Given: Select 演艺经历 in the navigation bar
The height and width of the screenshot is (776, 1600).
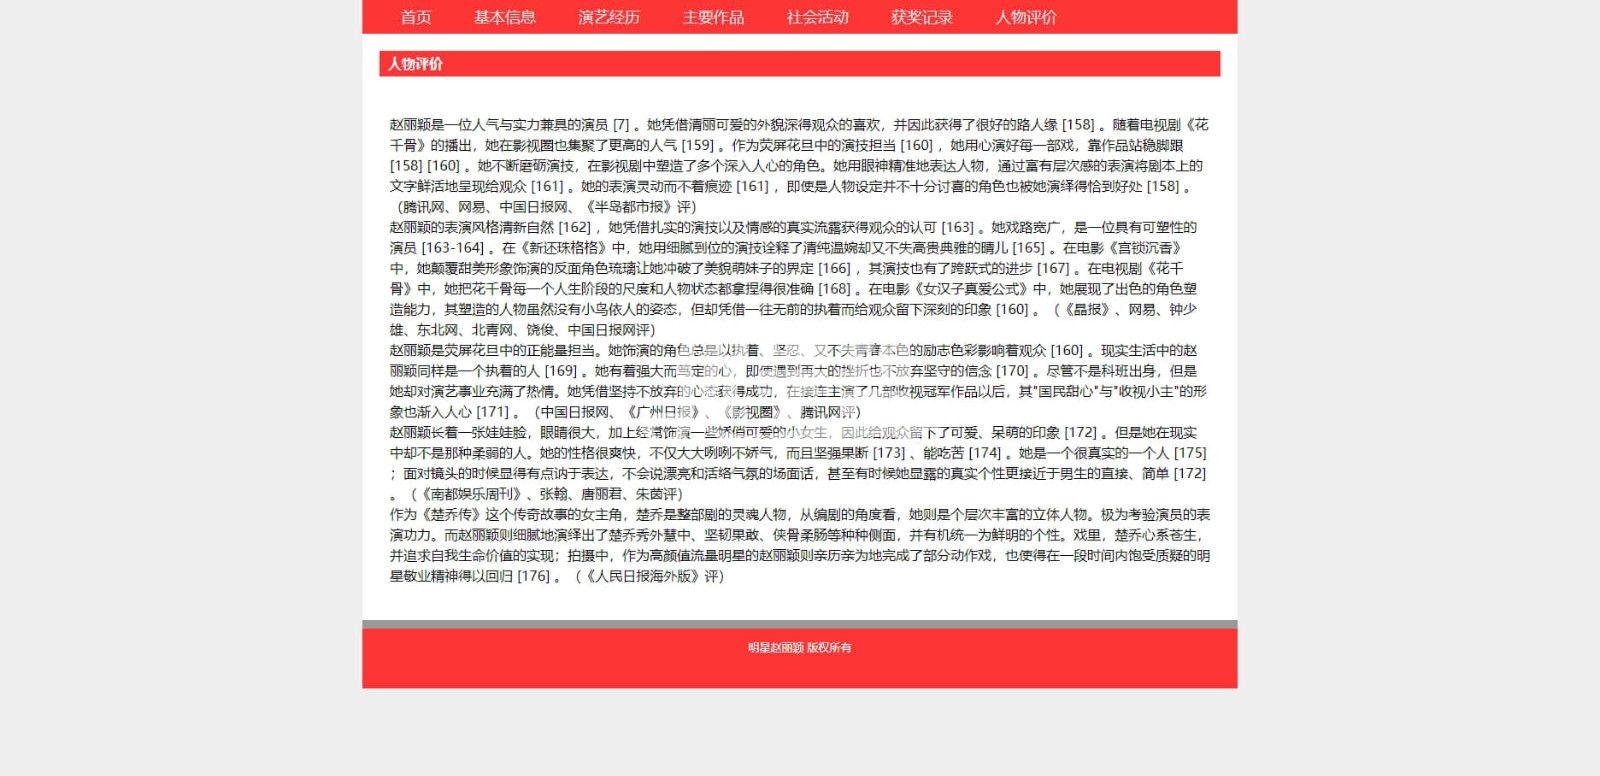Looking at the screenshot, I should click(x=608, y=17).
